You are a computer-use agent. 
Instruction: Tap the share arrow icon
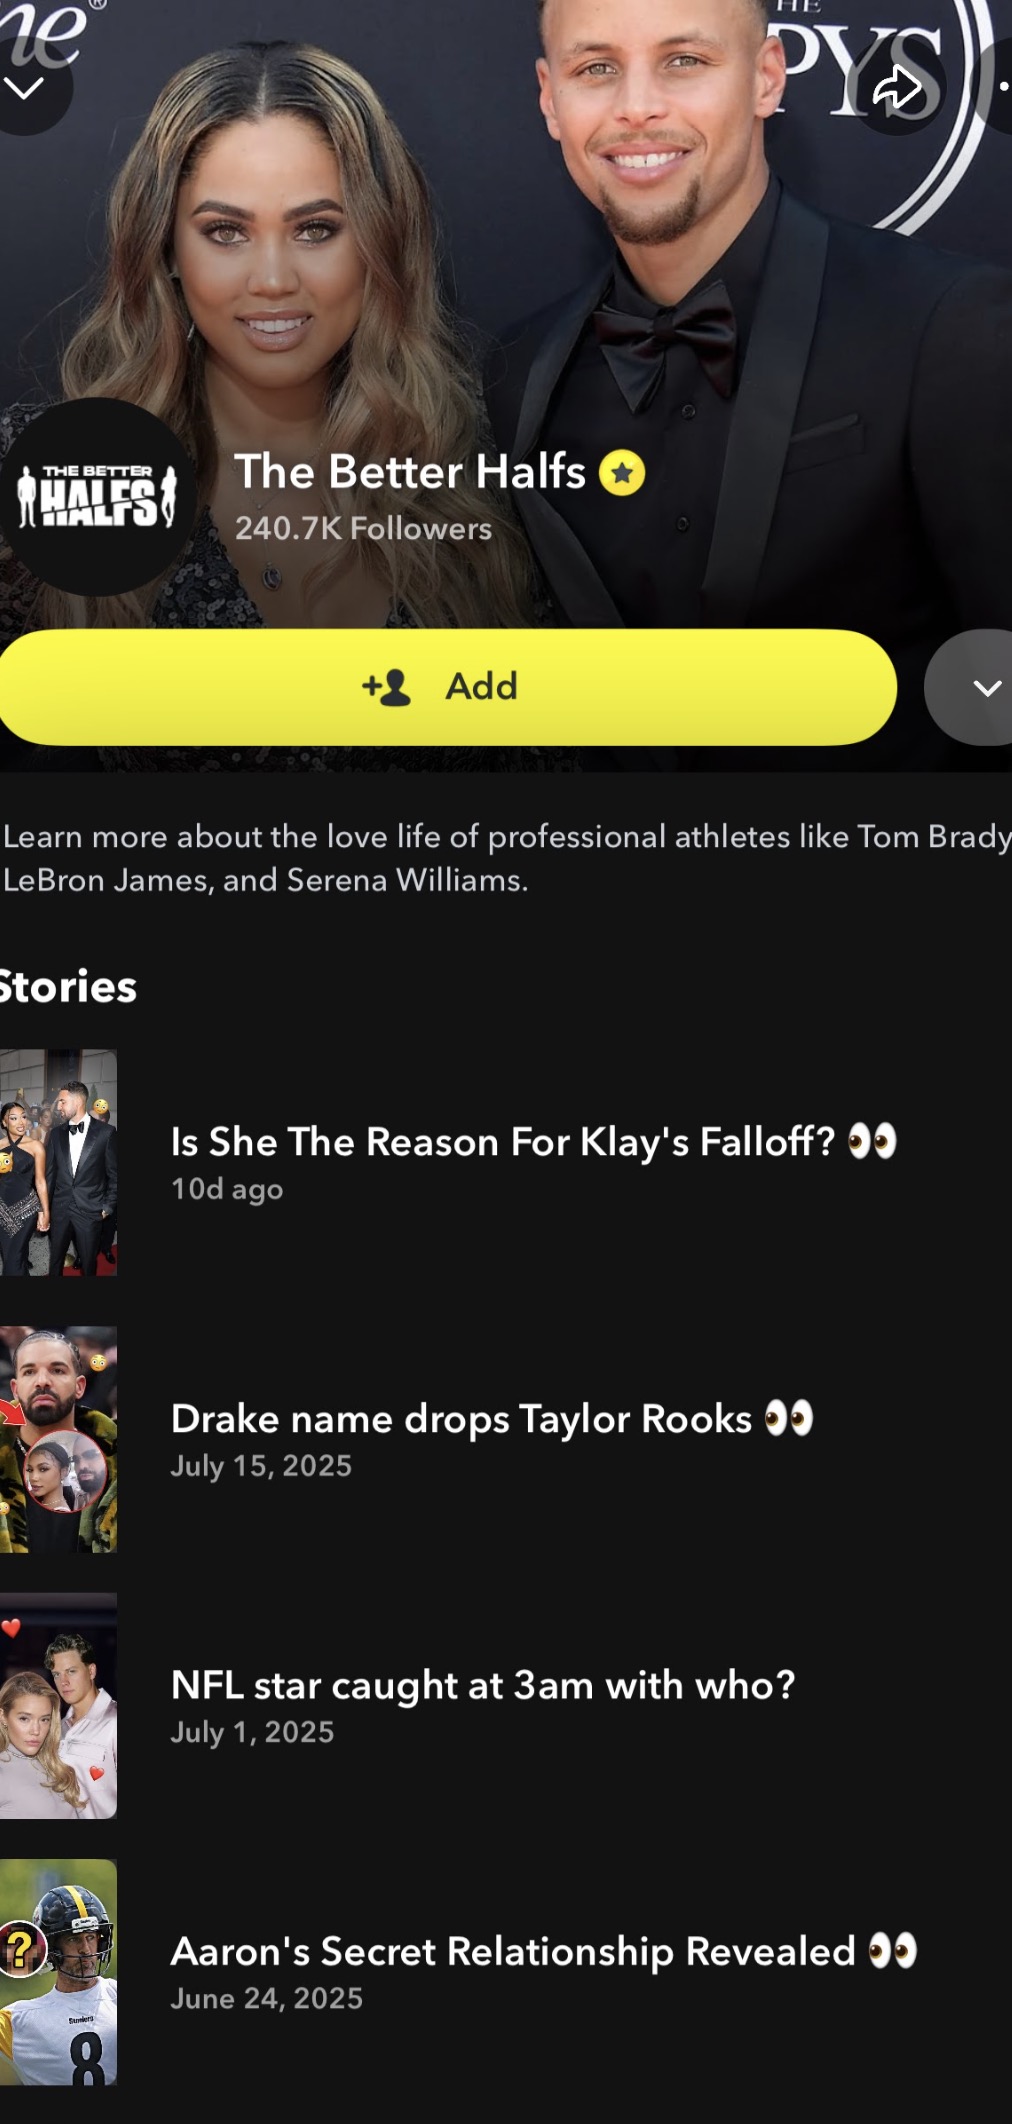[897, 88]
